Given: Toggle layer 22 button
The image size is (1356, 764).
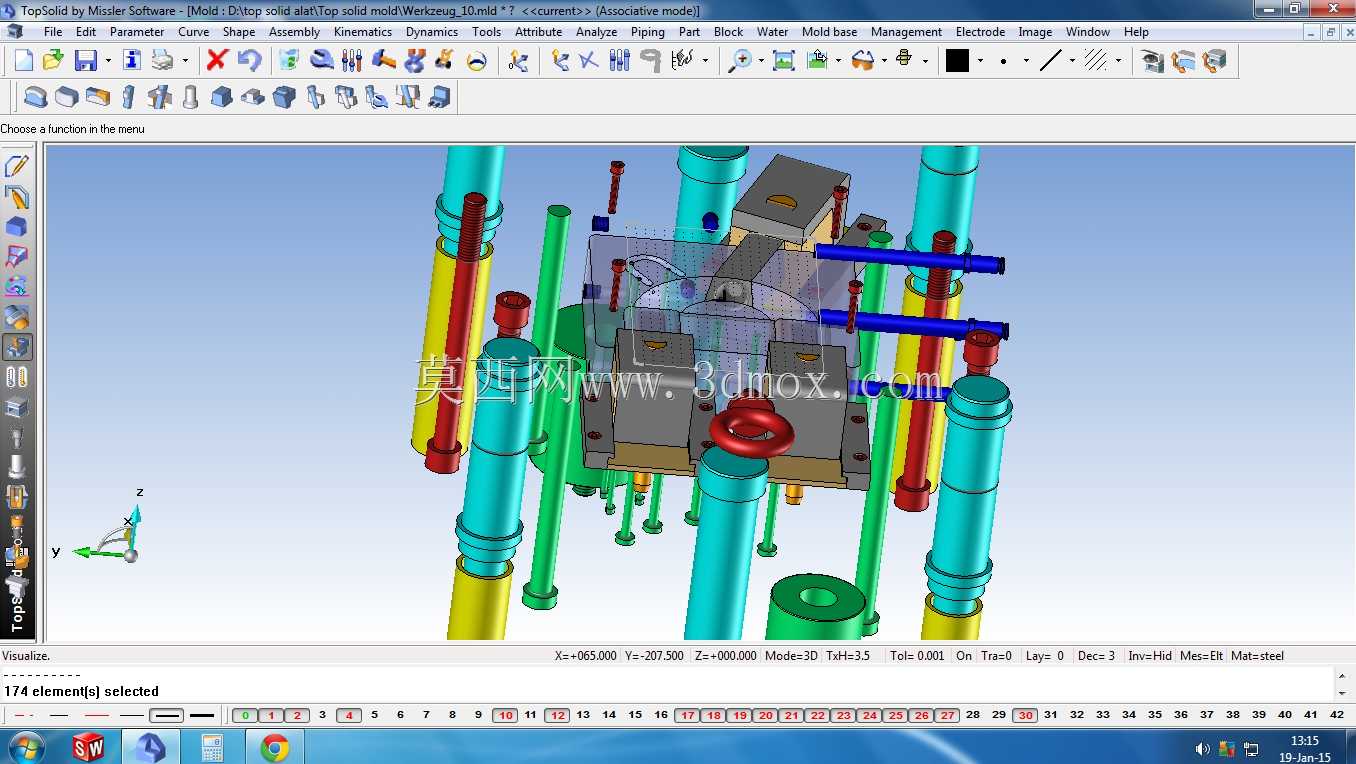Looking at the screenshot, I should click(x=817, y=715).
